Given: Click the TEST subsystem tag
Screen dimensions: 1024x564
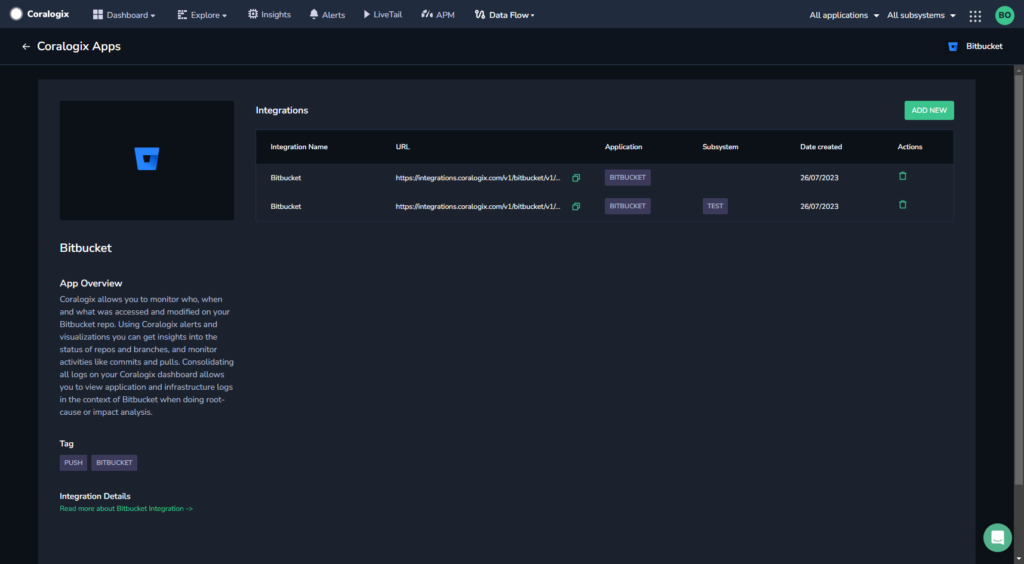Looking at the screenshot, I should [715, 206].
